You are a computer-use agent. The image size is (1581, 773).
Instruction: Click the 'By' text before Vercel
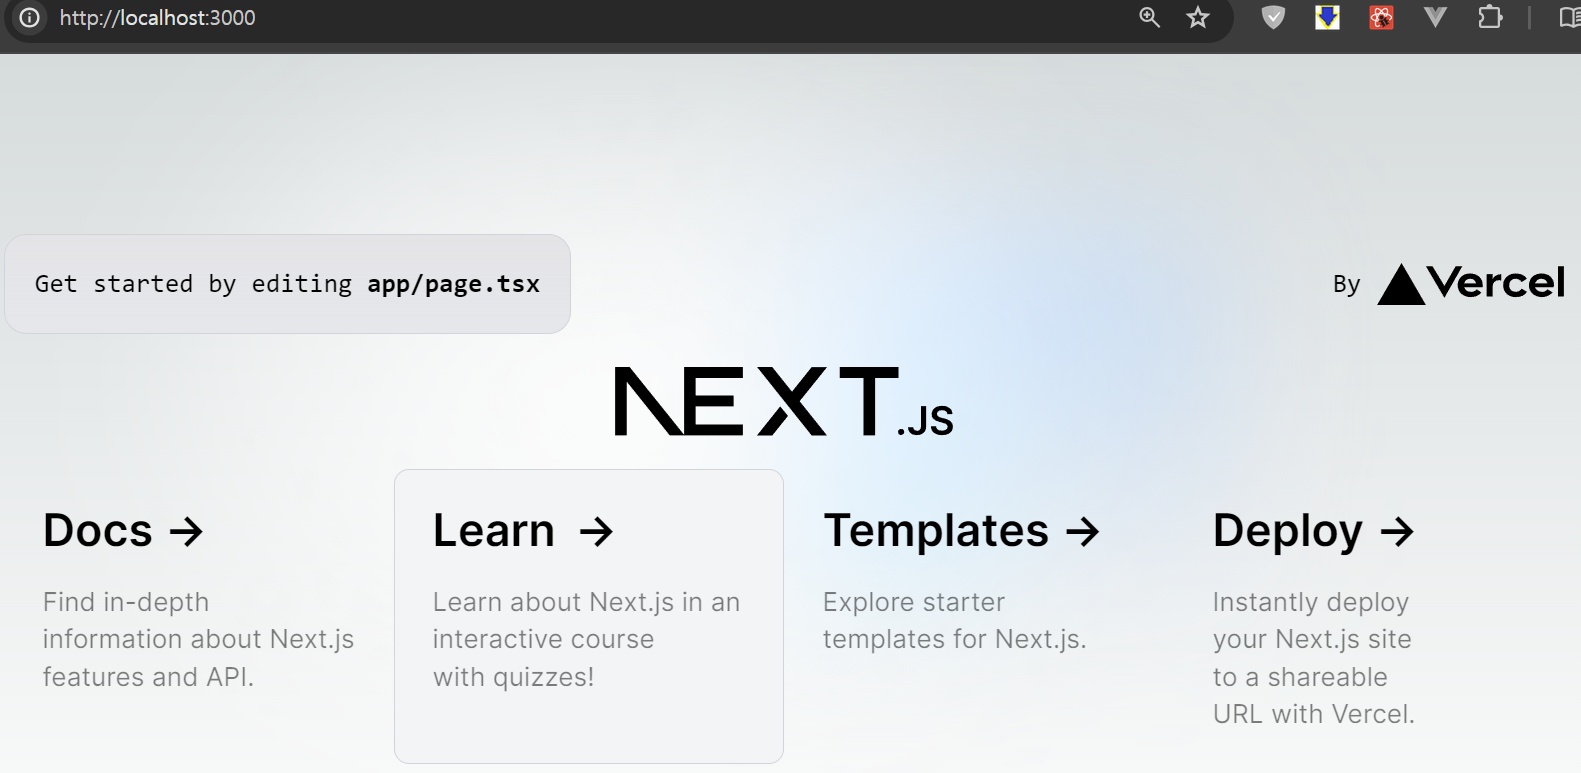[1347, 285]
